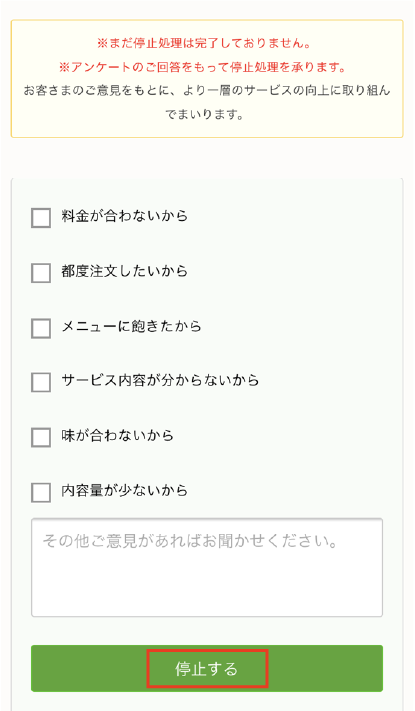Click the サービス内容が分からないから label text
This screenshot has height=711, width=415.
(x=160, y=380)
